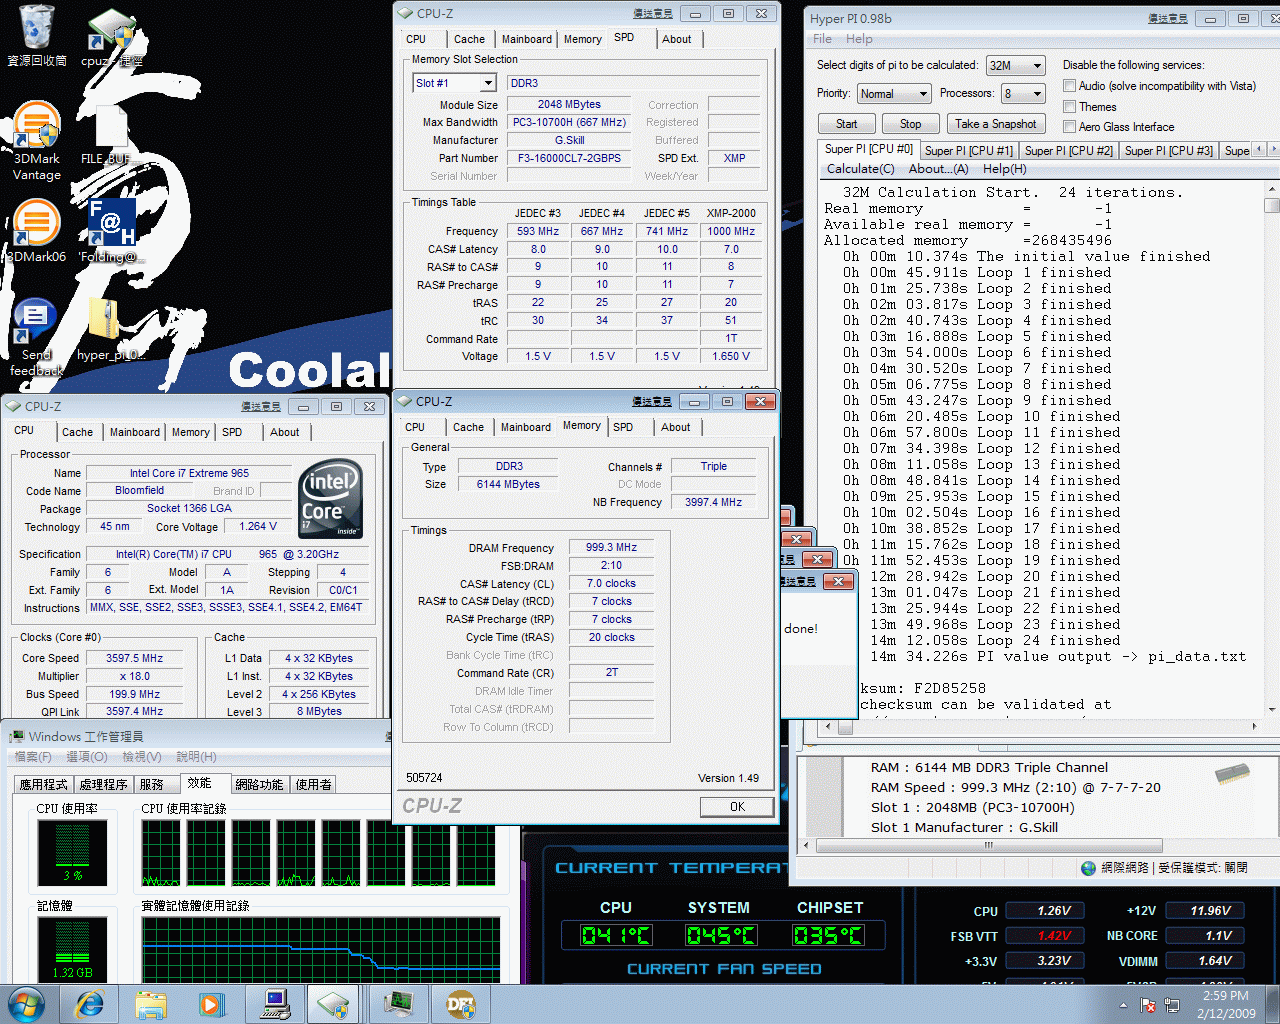Open the system clock showing 2:59 PM

click(x=1226, y=1004)
